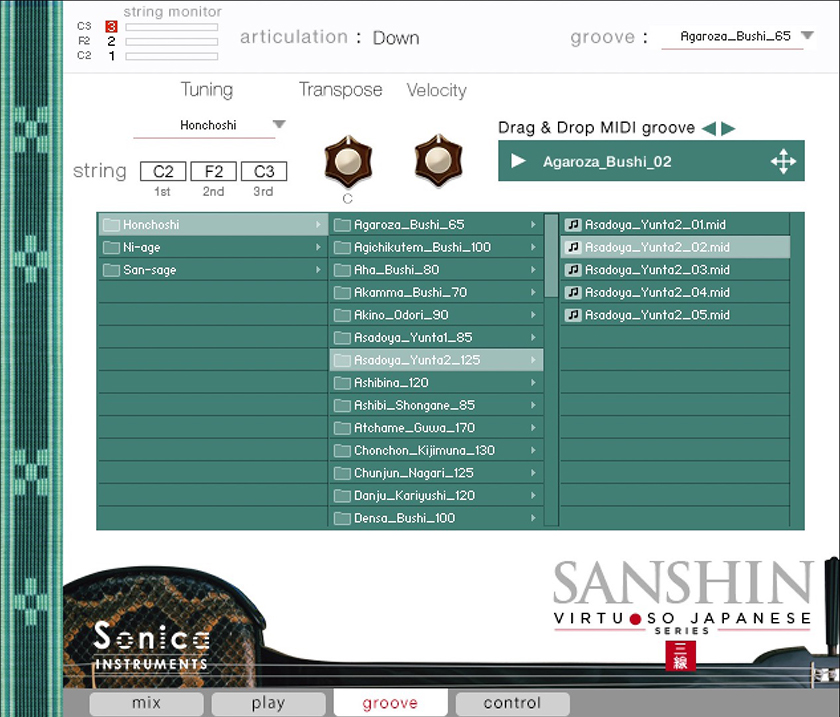Viewport: 840px width, 717px height.
Task: Click the Sonica Instruments logo
Action: coord(152,645)
